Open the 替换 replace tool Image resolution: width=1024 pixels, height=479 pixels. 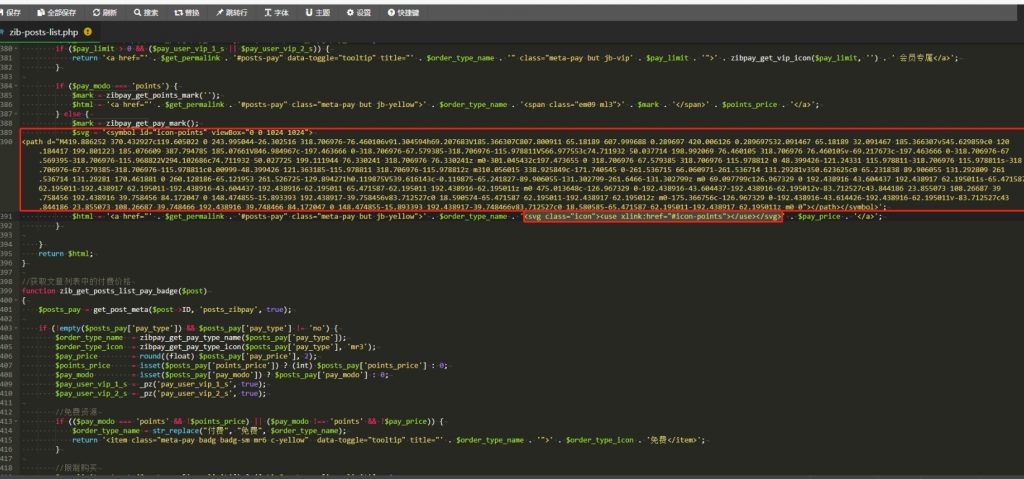pos(187,12)
